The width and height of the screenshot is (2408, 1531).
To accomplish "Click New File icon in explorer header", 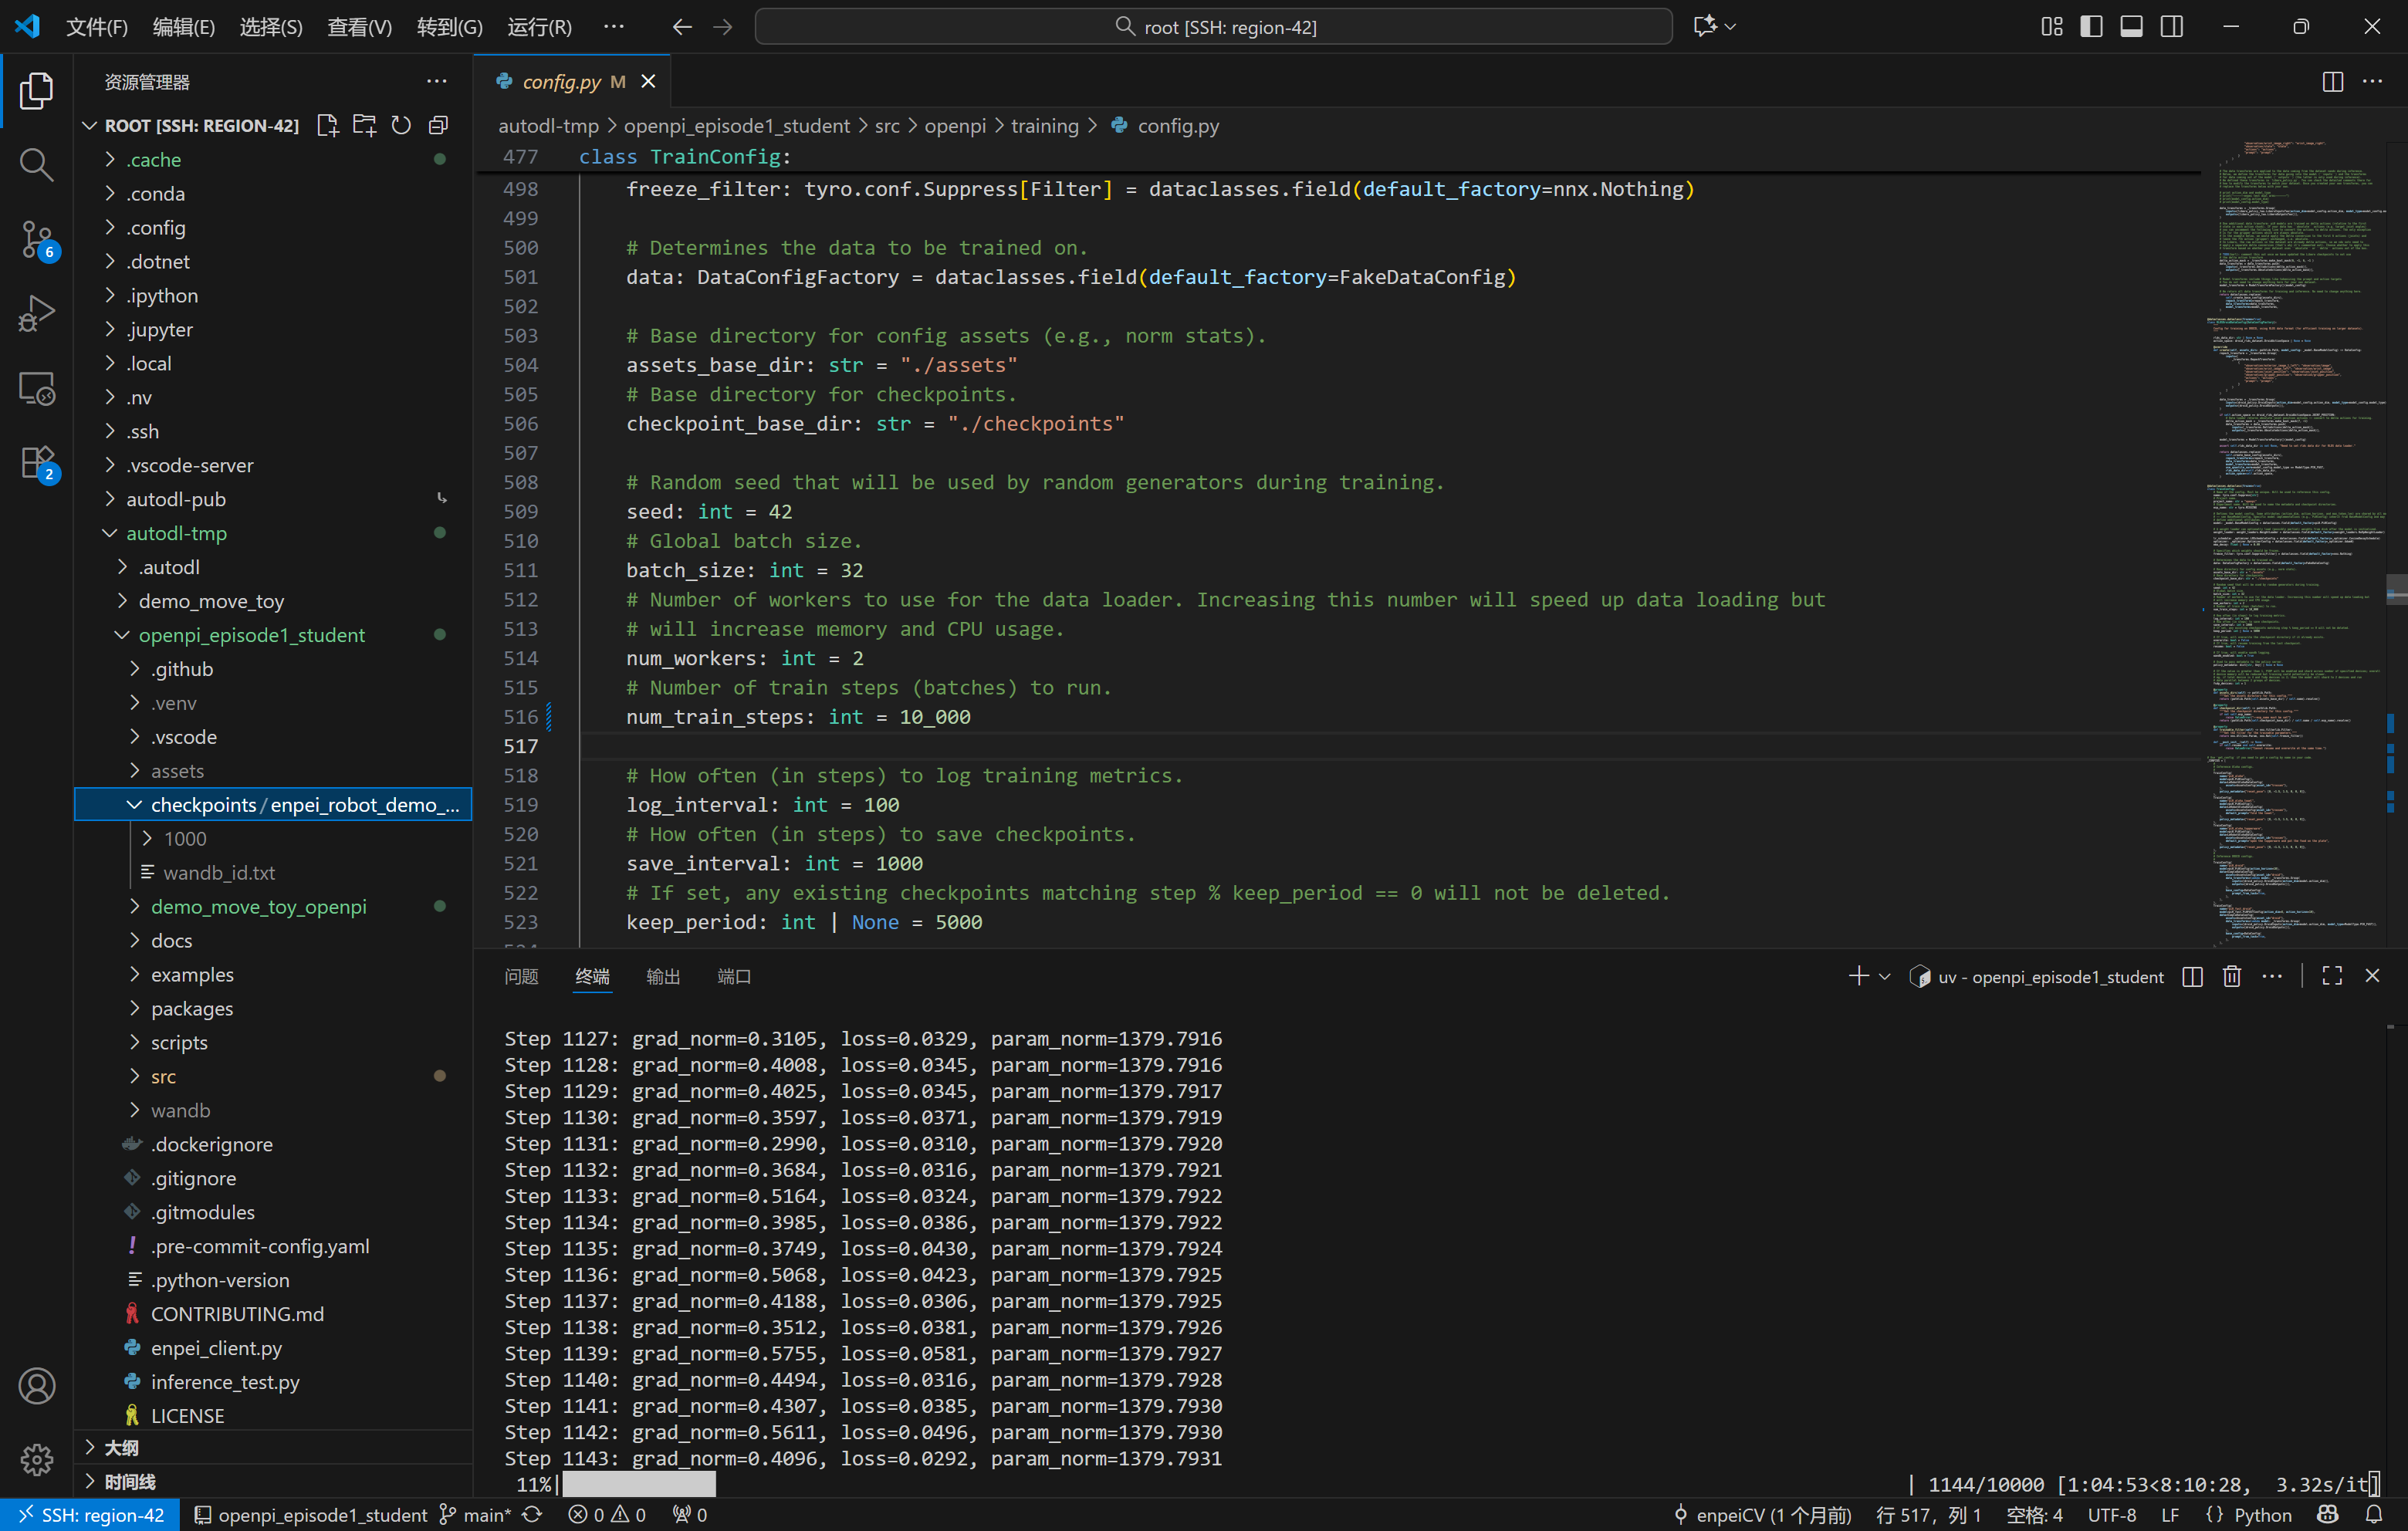I will tap(327, 125).
